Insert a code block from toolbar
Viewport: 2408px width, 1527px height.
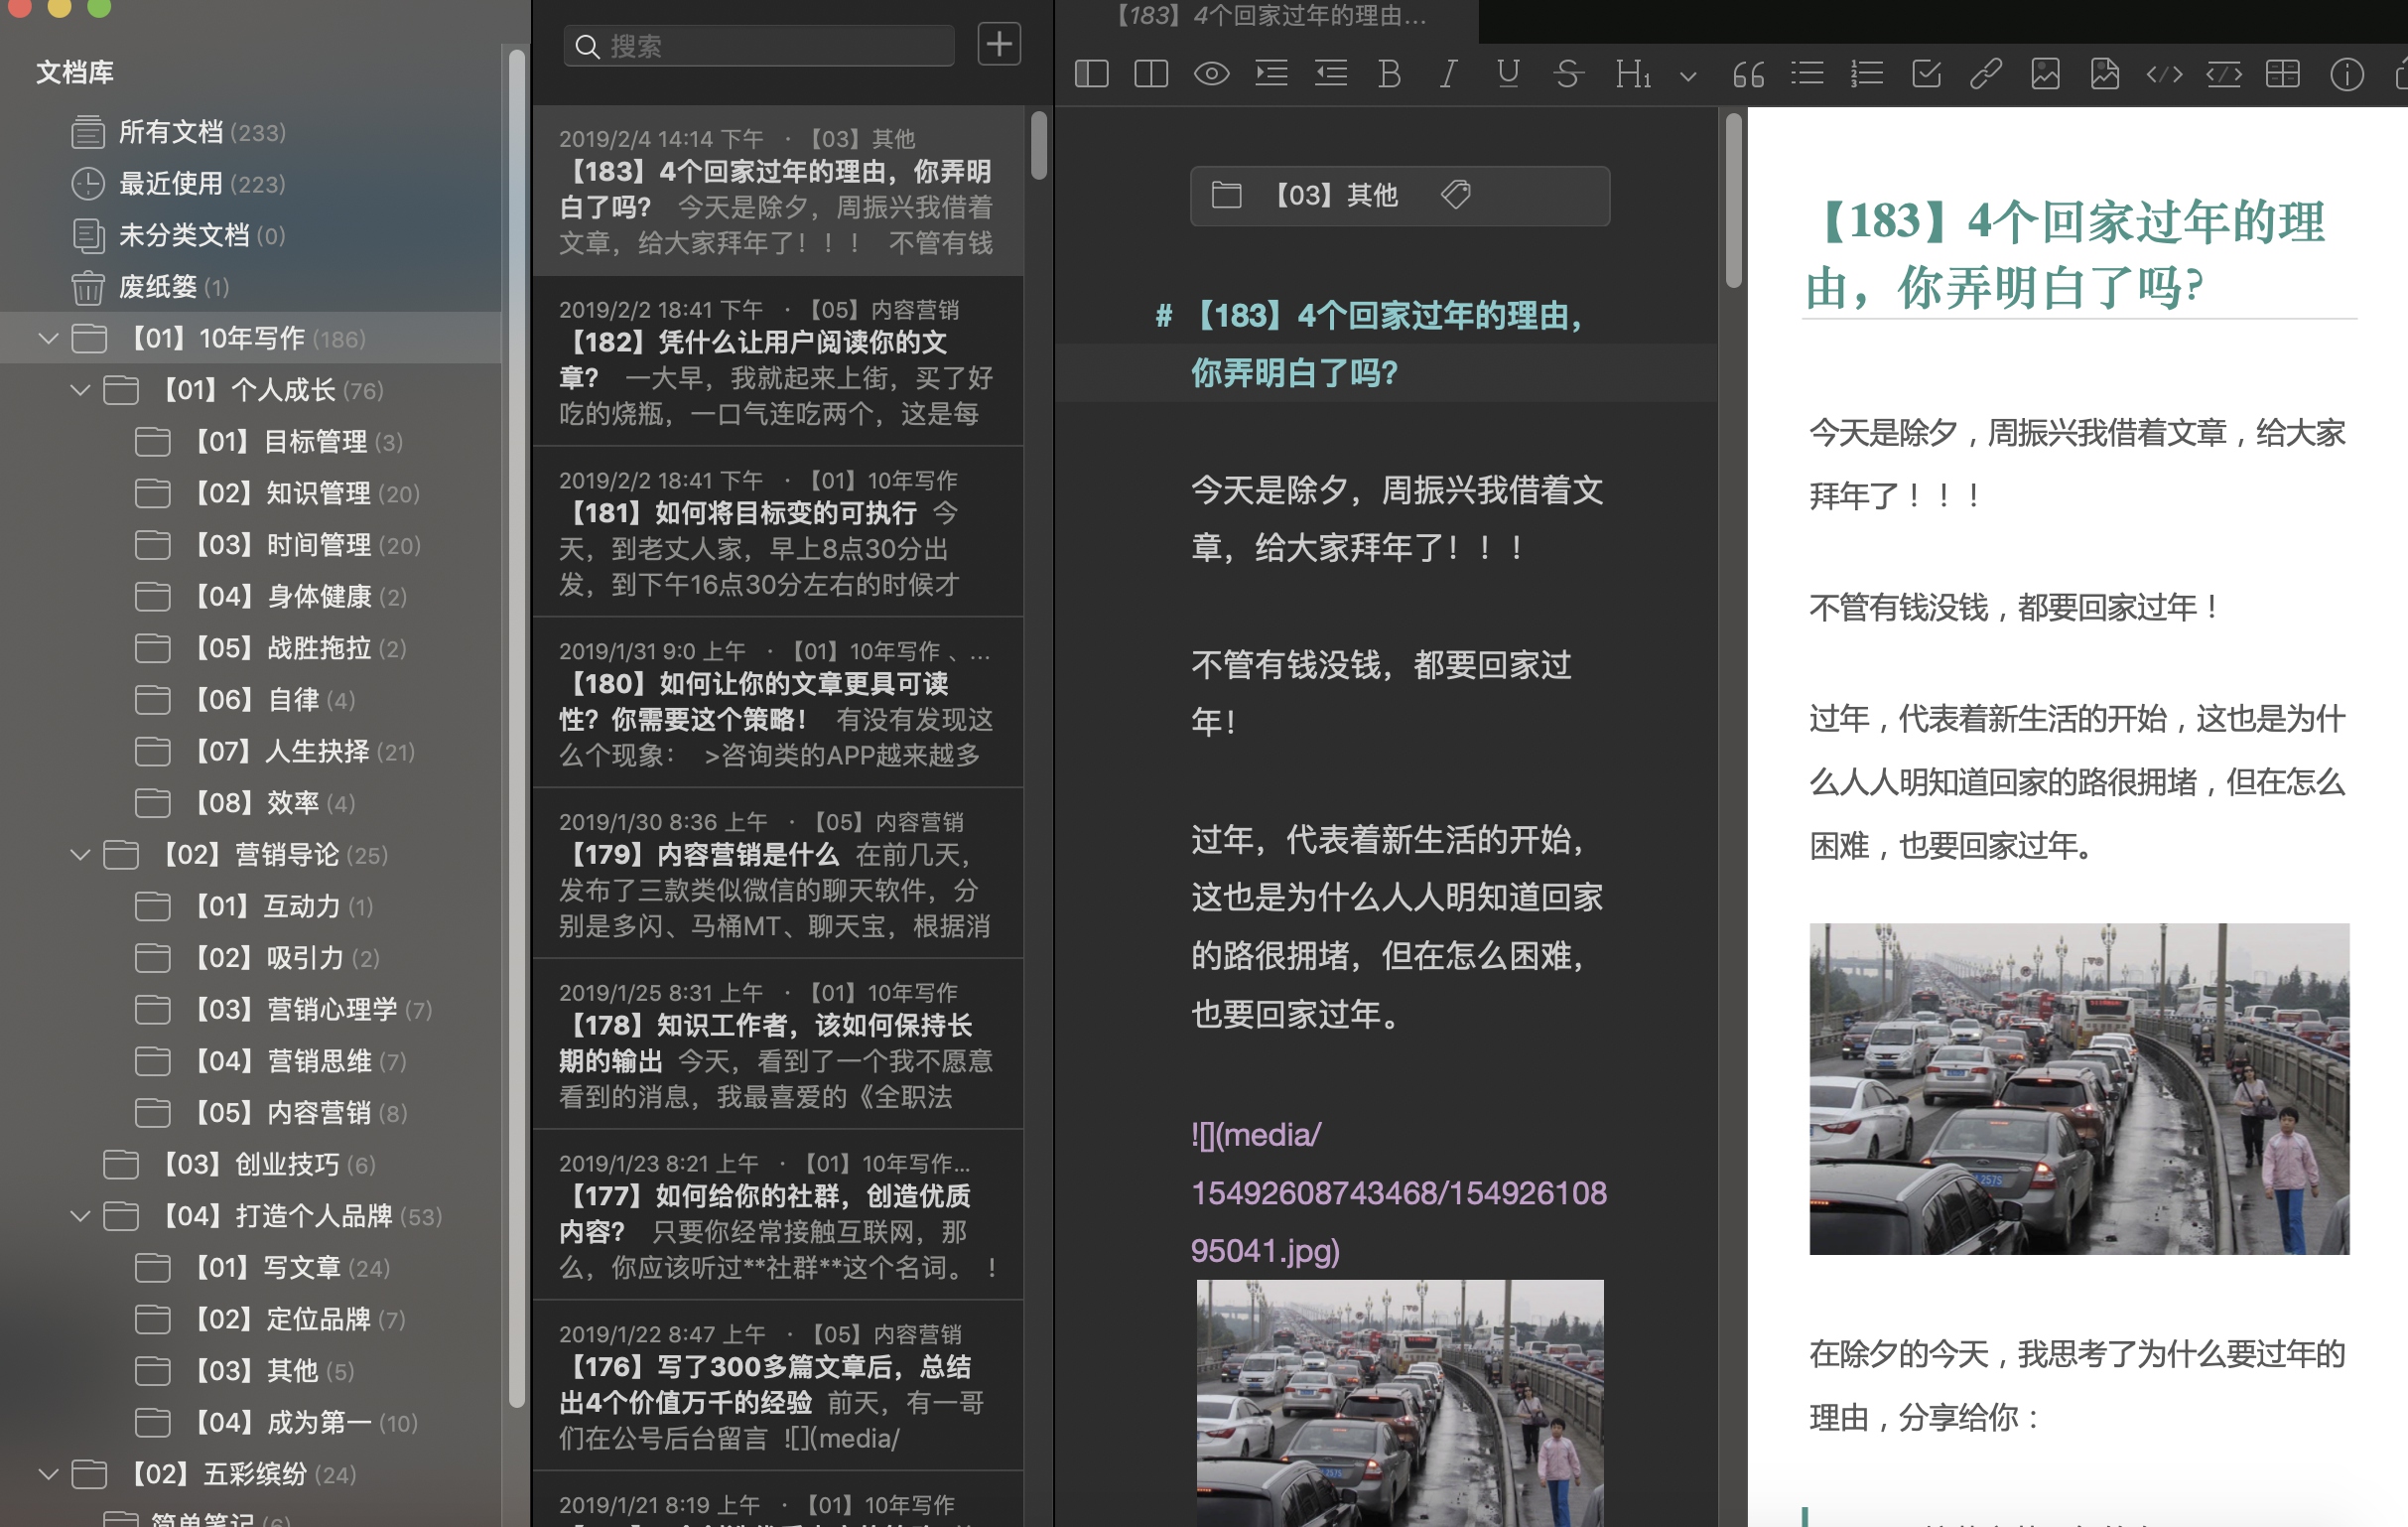[2224, 74]
